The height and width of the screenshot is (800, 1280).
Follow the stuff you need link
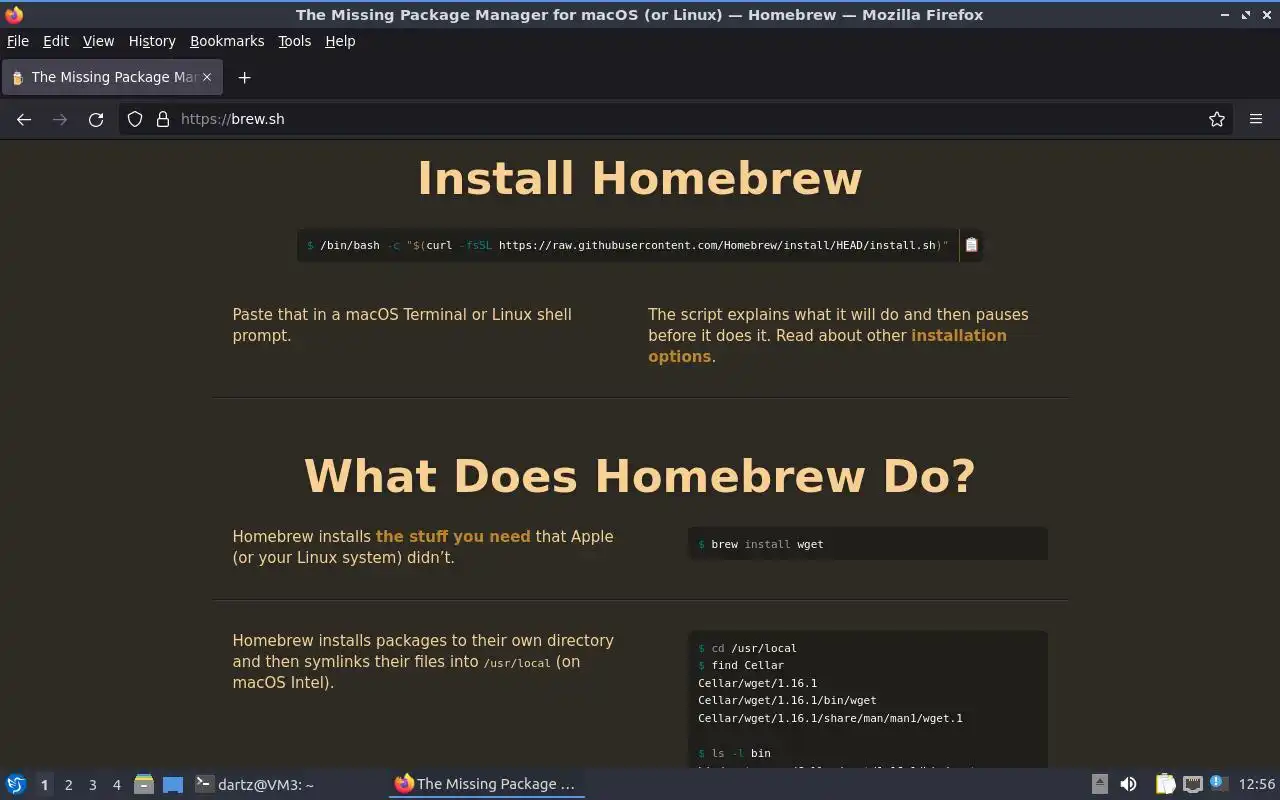click(453, 536)
